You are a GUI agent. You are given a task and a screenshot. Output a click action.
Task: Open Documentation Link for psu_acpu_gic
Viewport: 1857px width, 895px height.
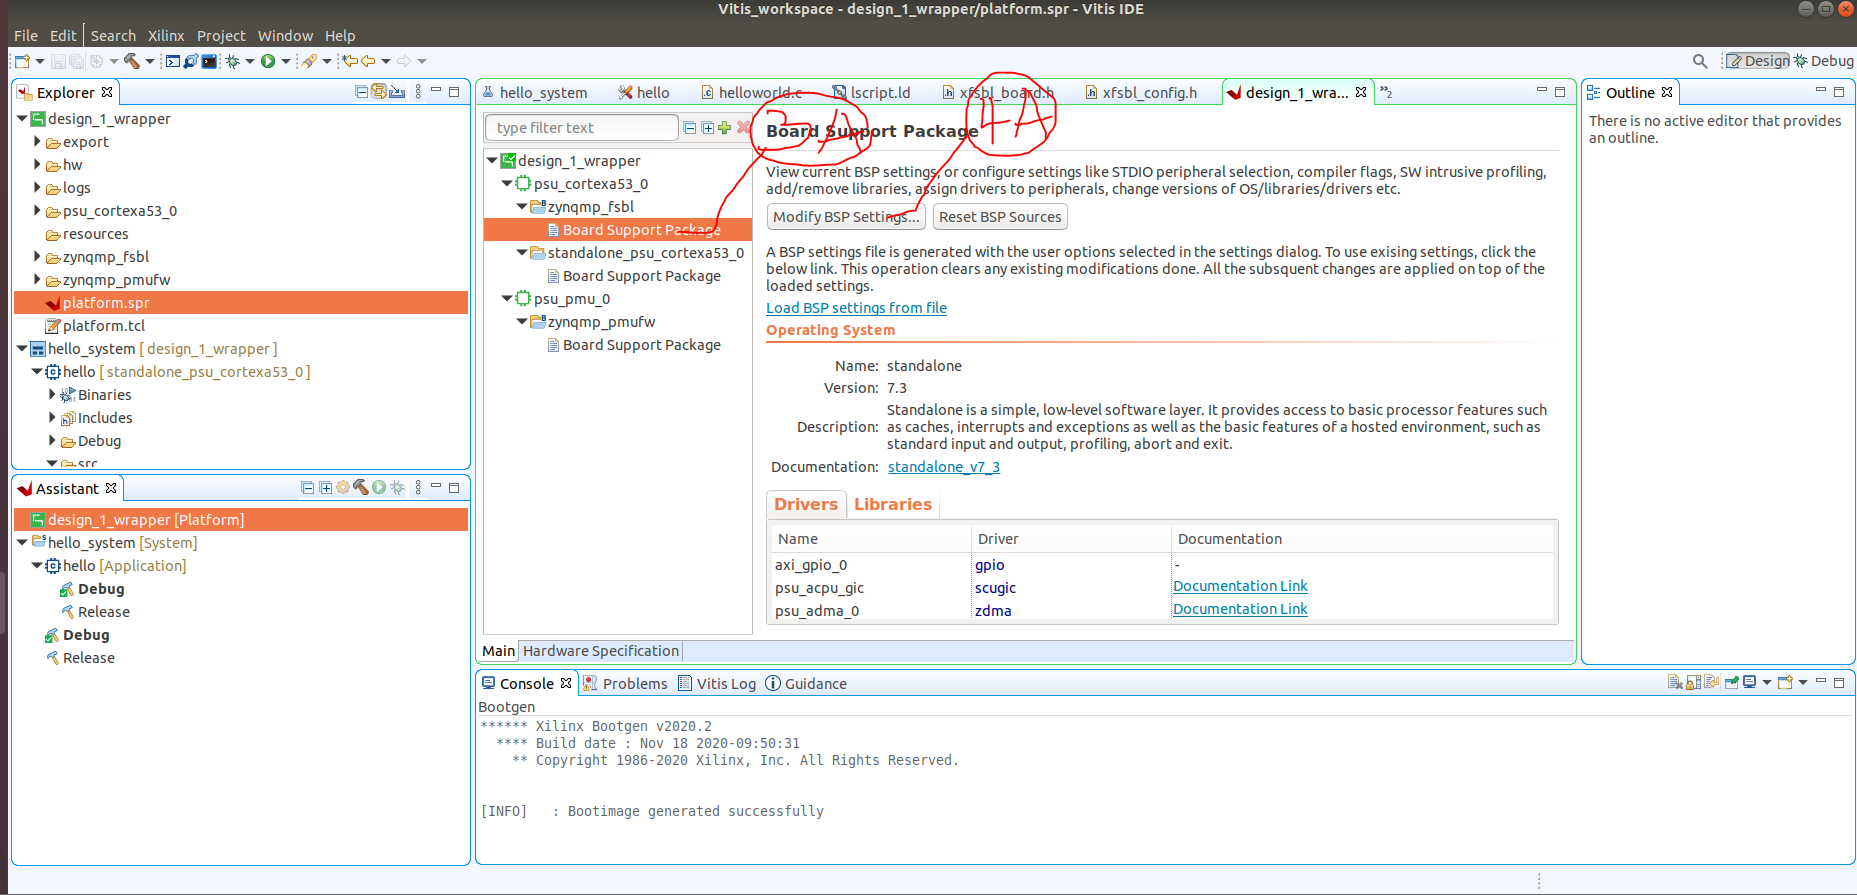coord(1240,586)
